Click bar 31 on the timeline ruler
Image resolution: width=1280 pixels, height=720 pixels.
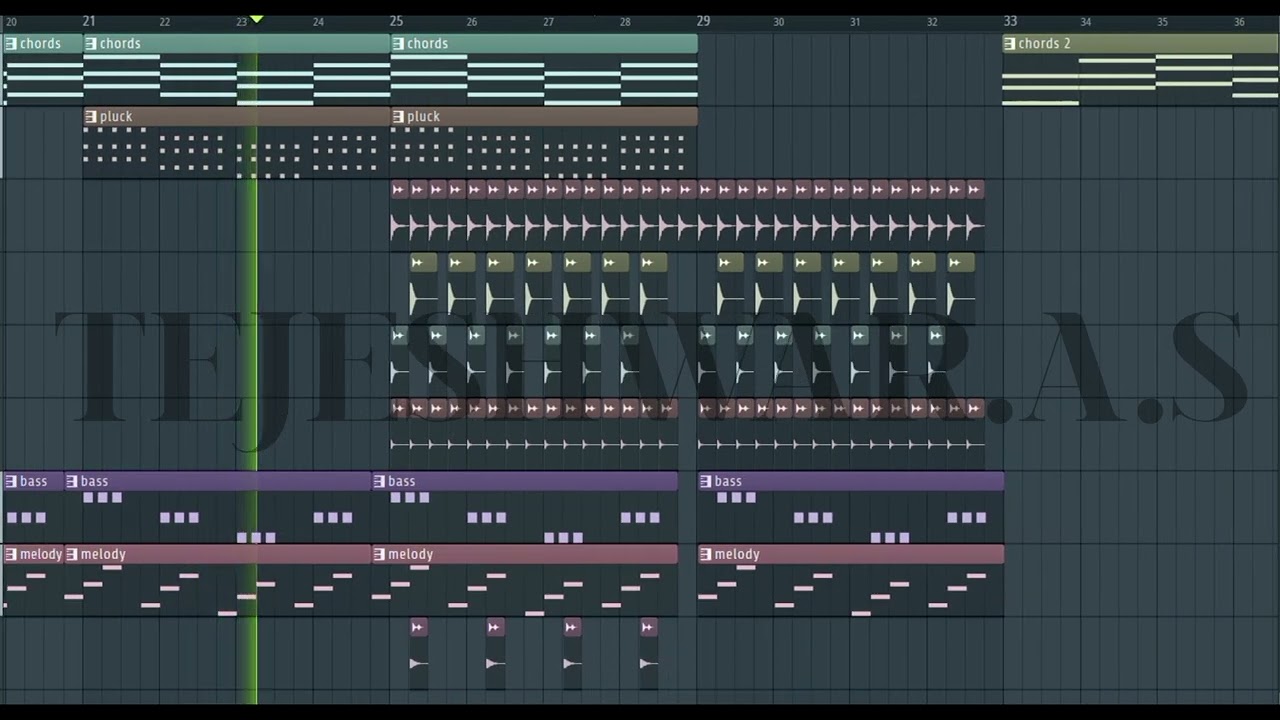click(855, 22)
